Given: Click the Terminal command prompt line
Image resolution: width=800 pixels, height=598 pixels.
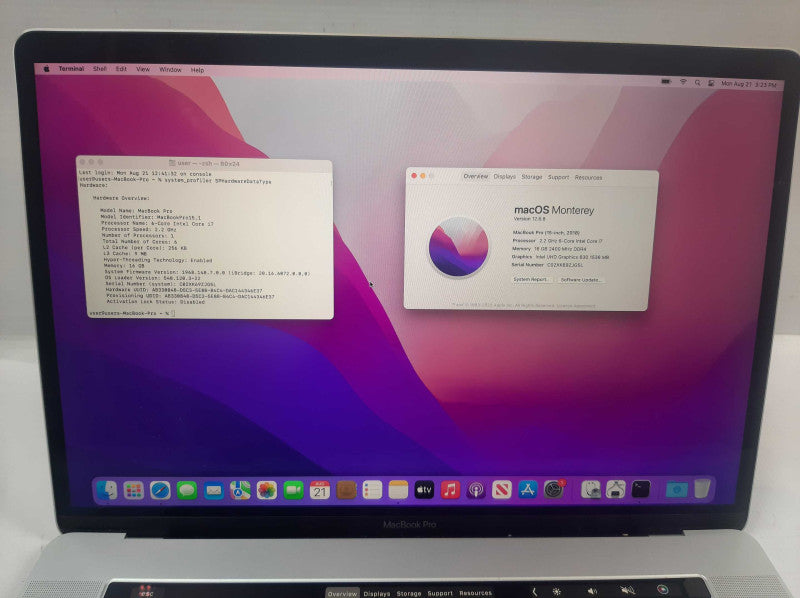Looking at the screenshot, I should tap(132, 313).
